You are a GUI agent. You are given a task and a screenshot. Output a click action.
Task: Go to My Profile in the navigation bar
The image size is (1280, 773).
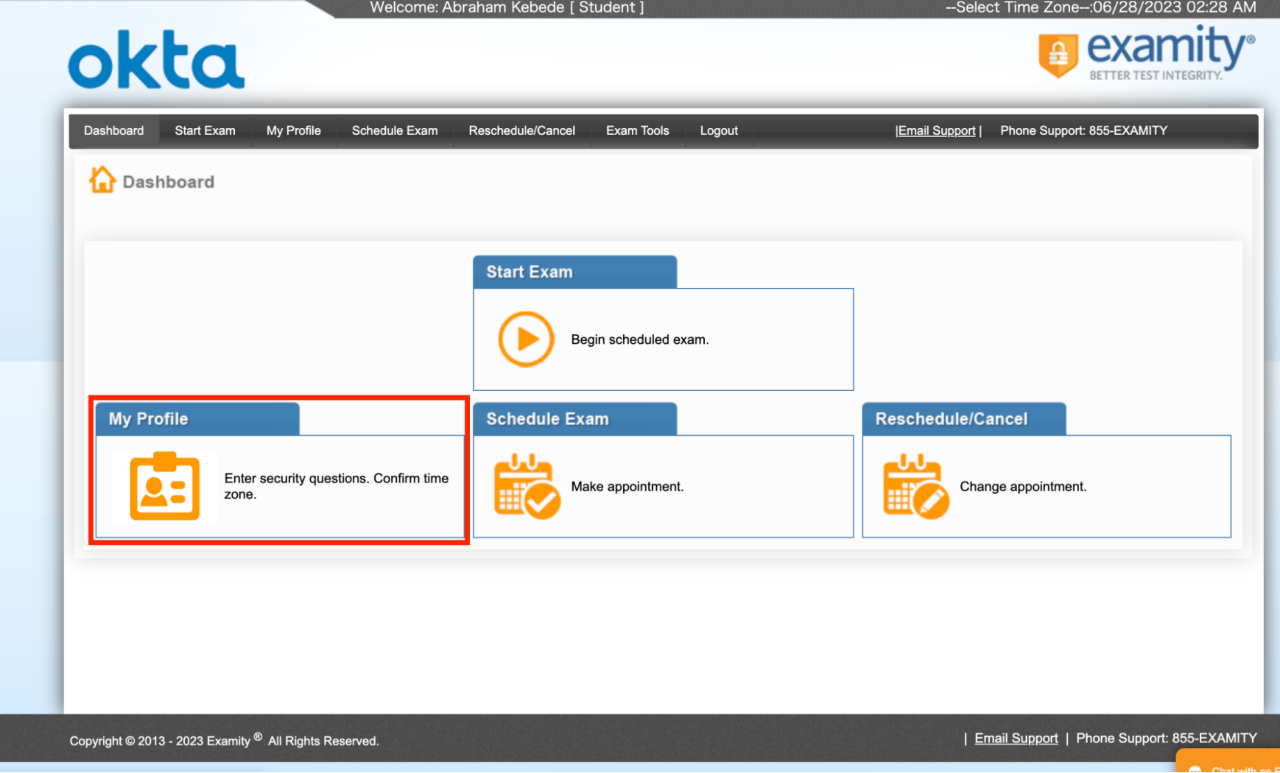tap(293, 131)
